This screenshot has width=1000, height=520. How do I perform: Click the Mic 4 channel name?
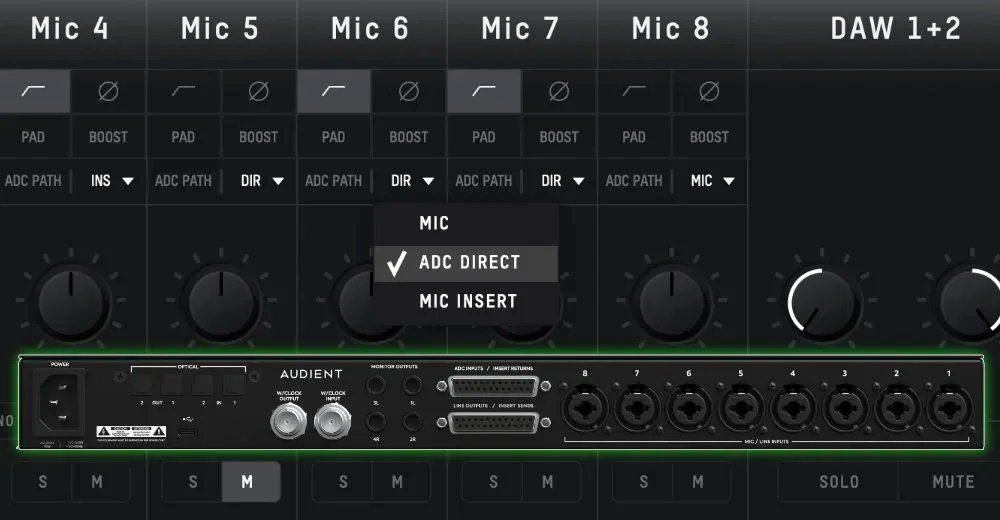[70, 29]
